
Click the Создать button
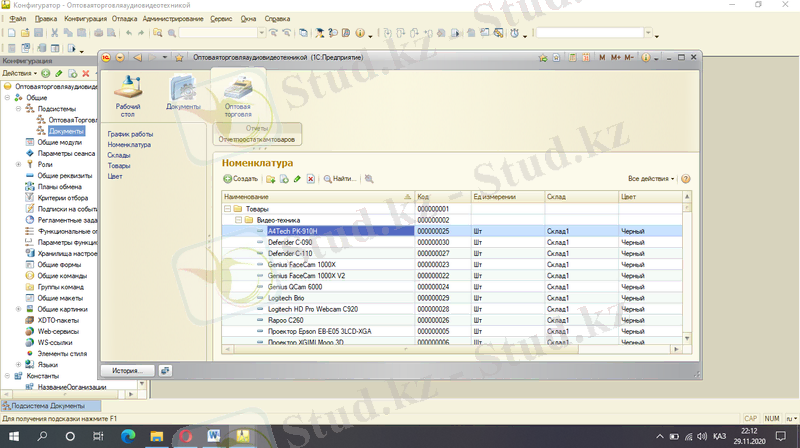coord(241,179)
